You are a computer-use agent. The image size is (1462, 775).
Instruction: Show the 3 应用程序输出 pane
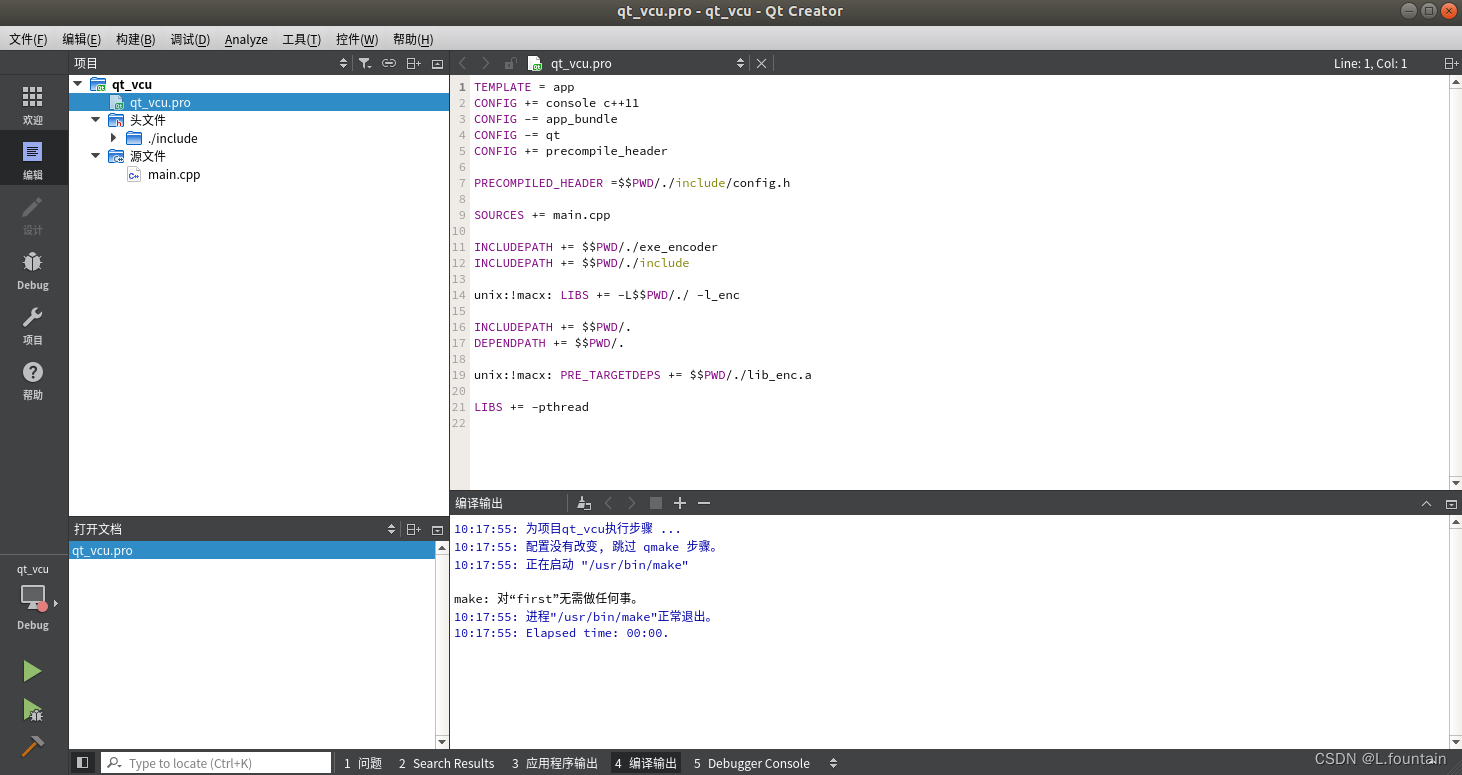click(x=555, y=763)
